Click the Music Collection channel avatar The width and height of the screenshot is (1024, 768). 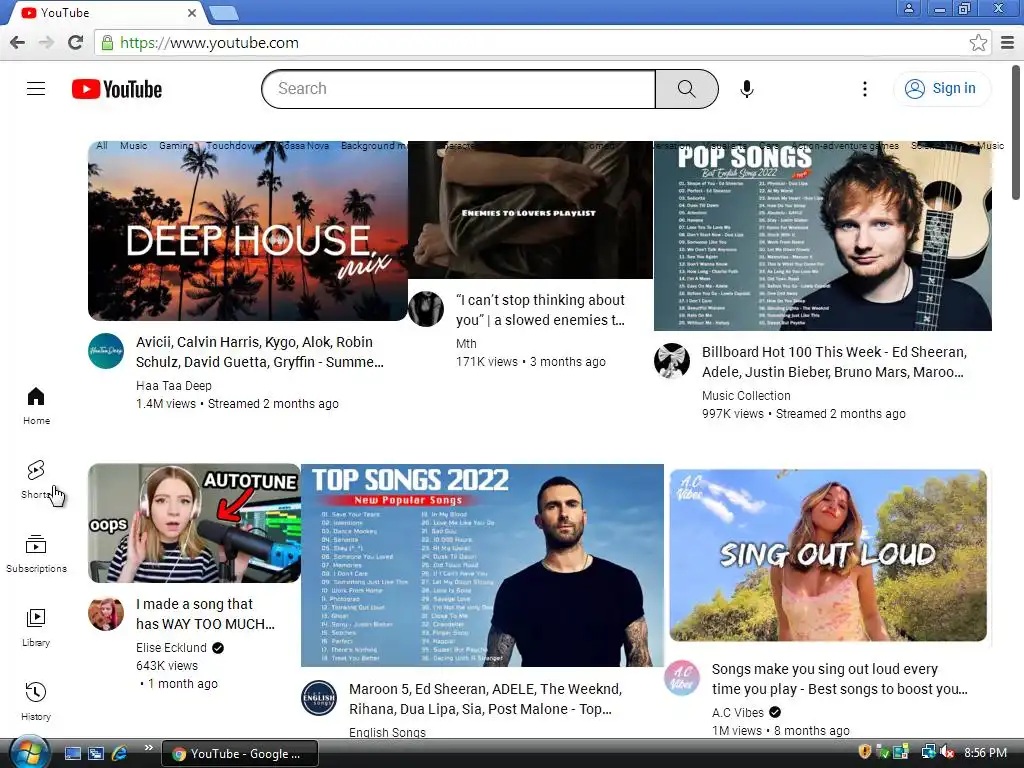point(671,360)
